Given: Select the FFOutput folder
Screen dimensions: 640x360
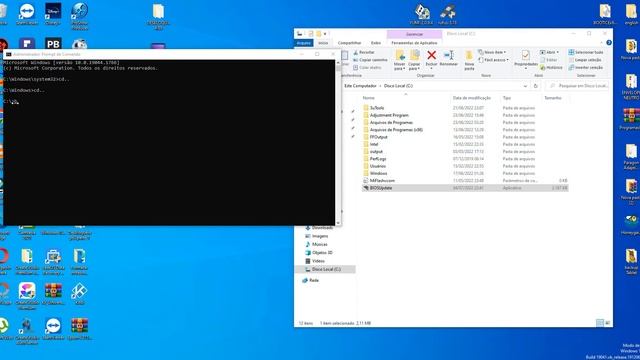Looking at the screenshot, I should click(x=378, y=137).
